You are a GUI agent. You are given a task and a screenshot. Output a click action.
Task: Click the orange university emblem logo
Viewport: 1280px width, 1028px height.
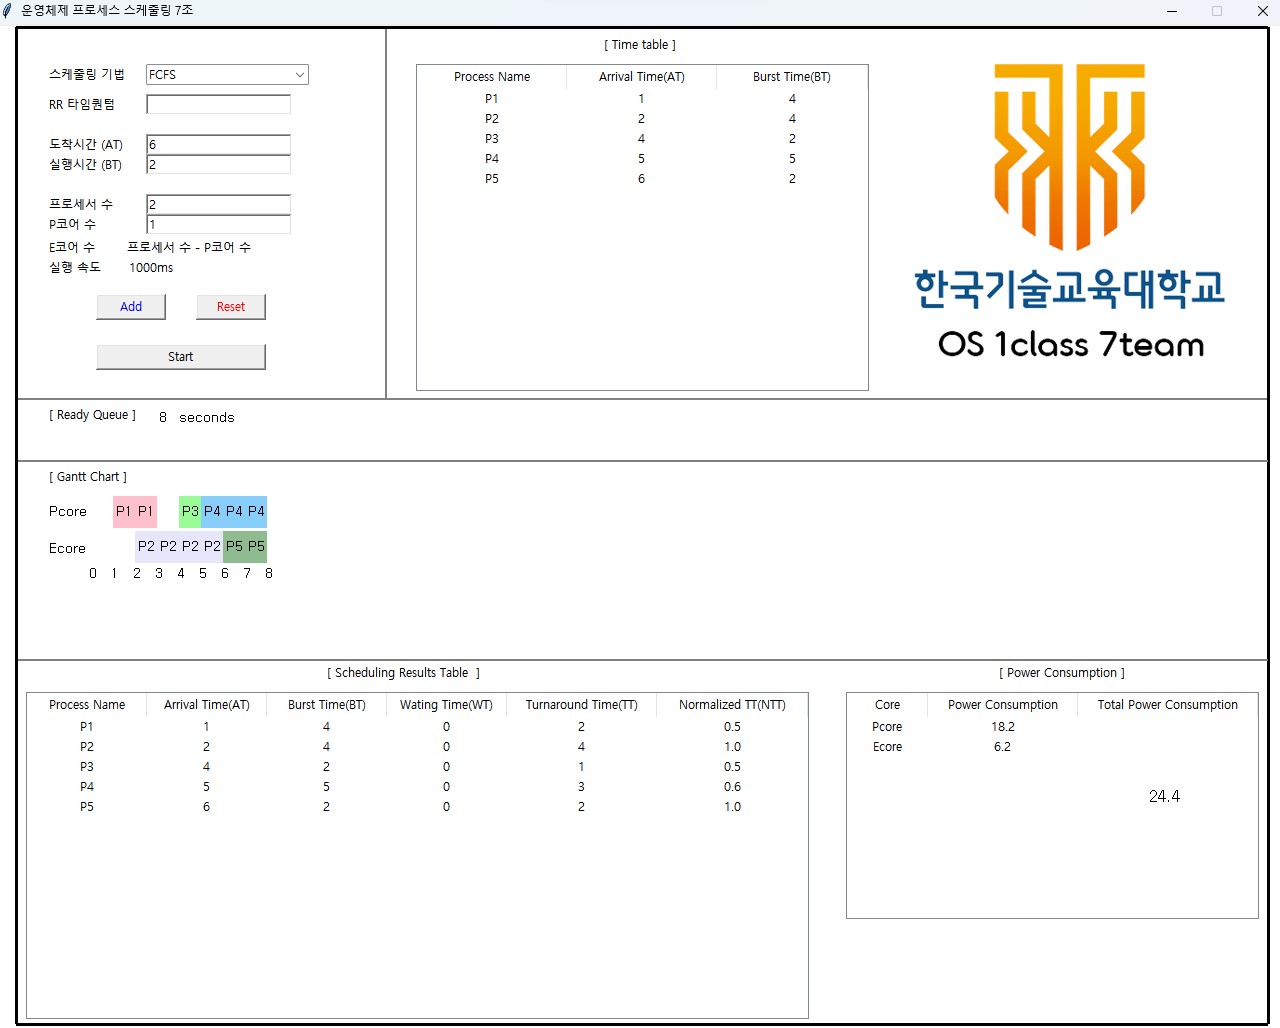[1069, 157]
